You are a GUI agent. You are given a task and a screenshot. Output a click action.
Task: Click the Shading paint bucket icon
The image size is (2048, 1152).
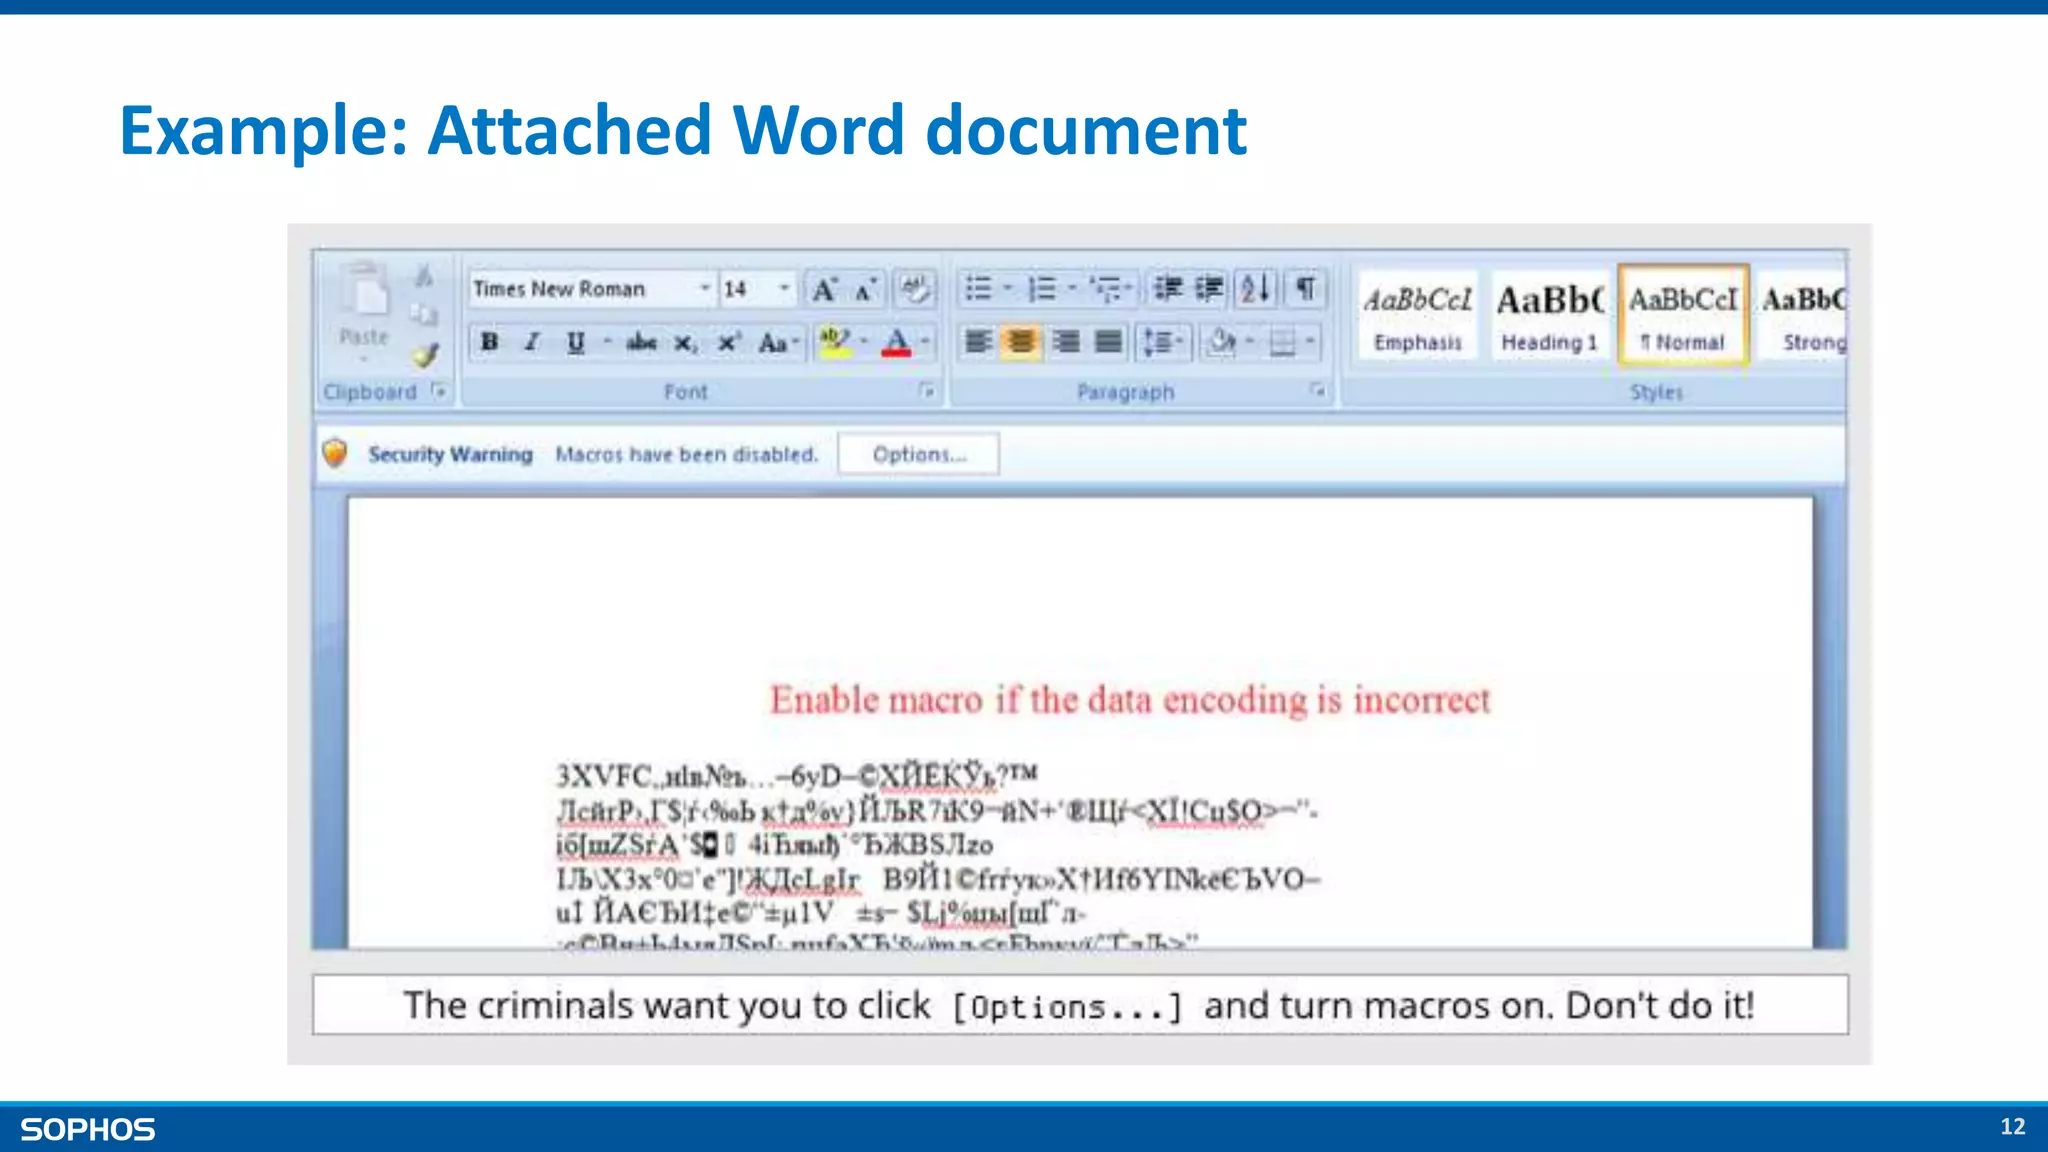1221,342
